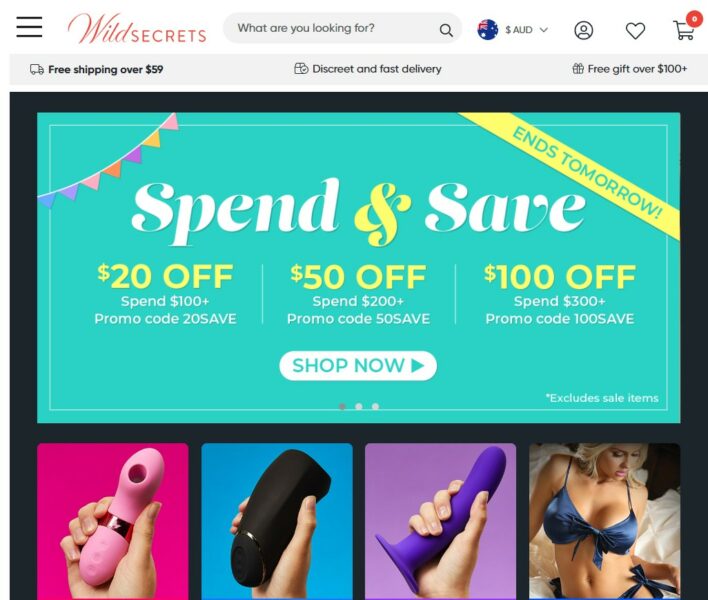The image size is (708, 600).
Task: Select the first carousel dot
Action: click(x=342, y=406)
